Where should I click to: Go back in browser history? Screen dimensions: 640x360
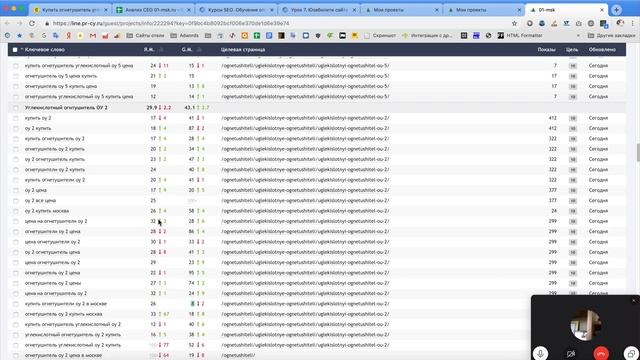pos(7,23)
